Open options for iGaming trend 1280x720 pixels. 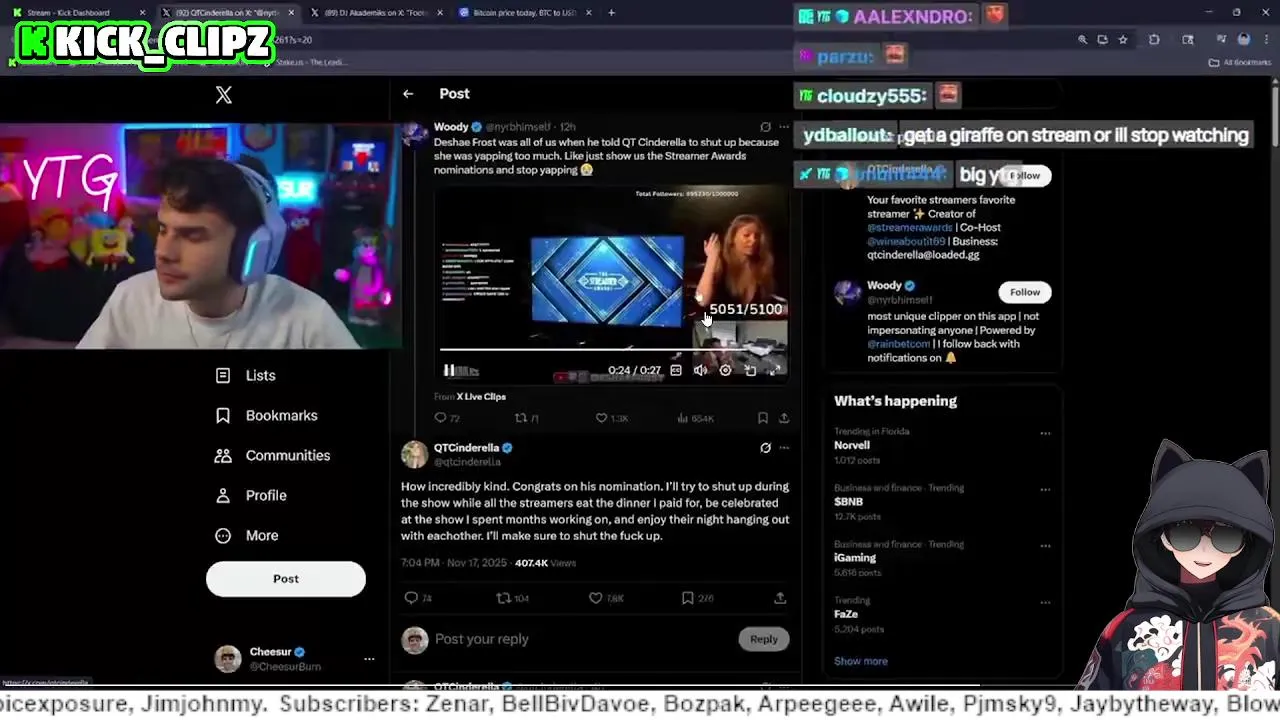pyautogui.click(x=1045, y=546)
